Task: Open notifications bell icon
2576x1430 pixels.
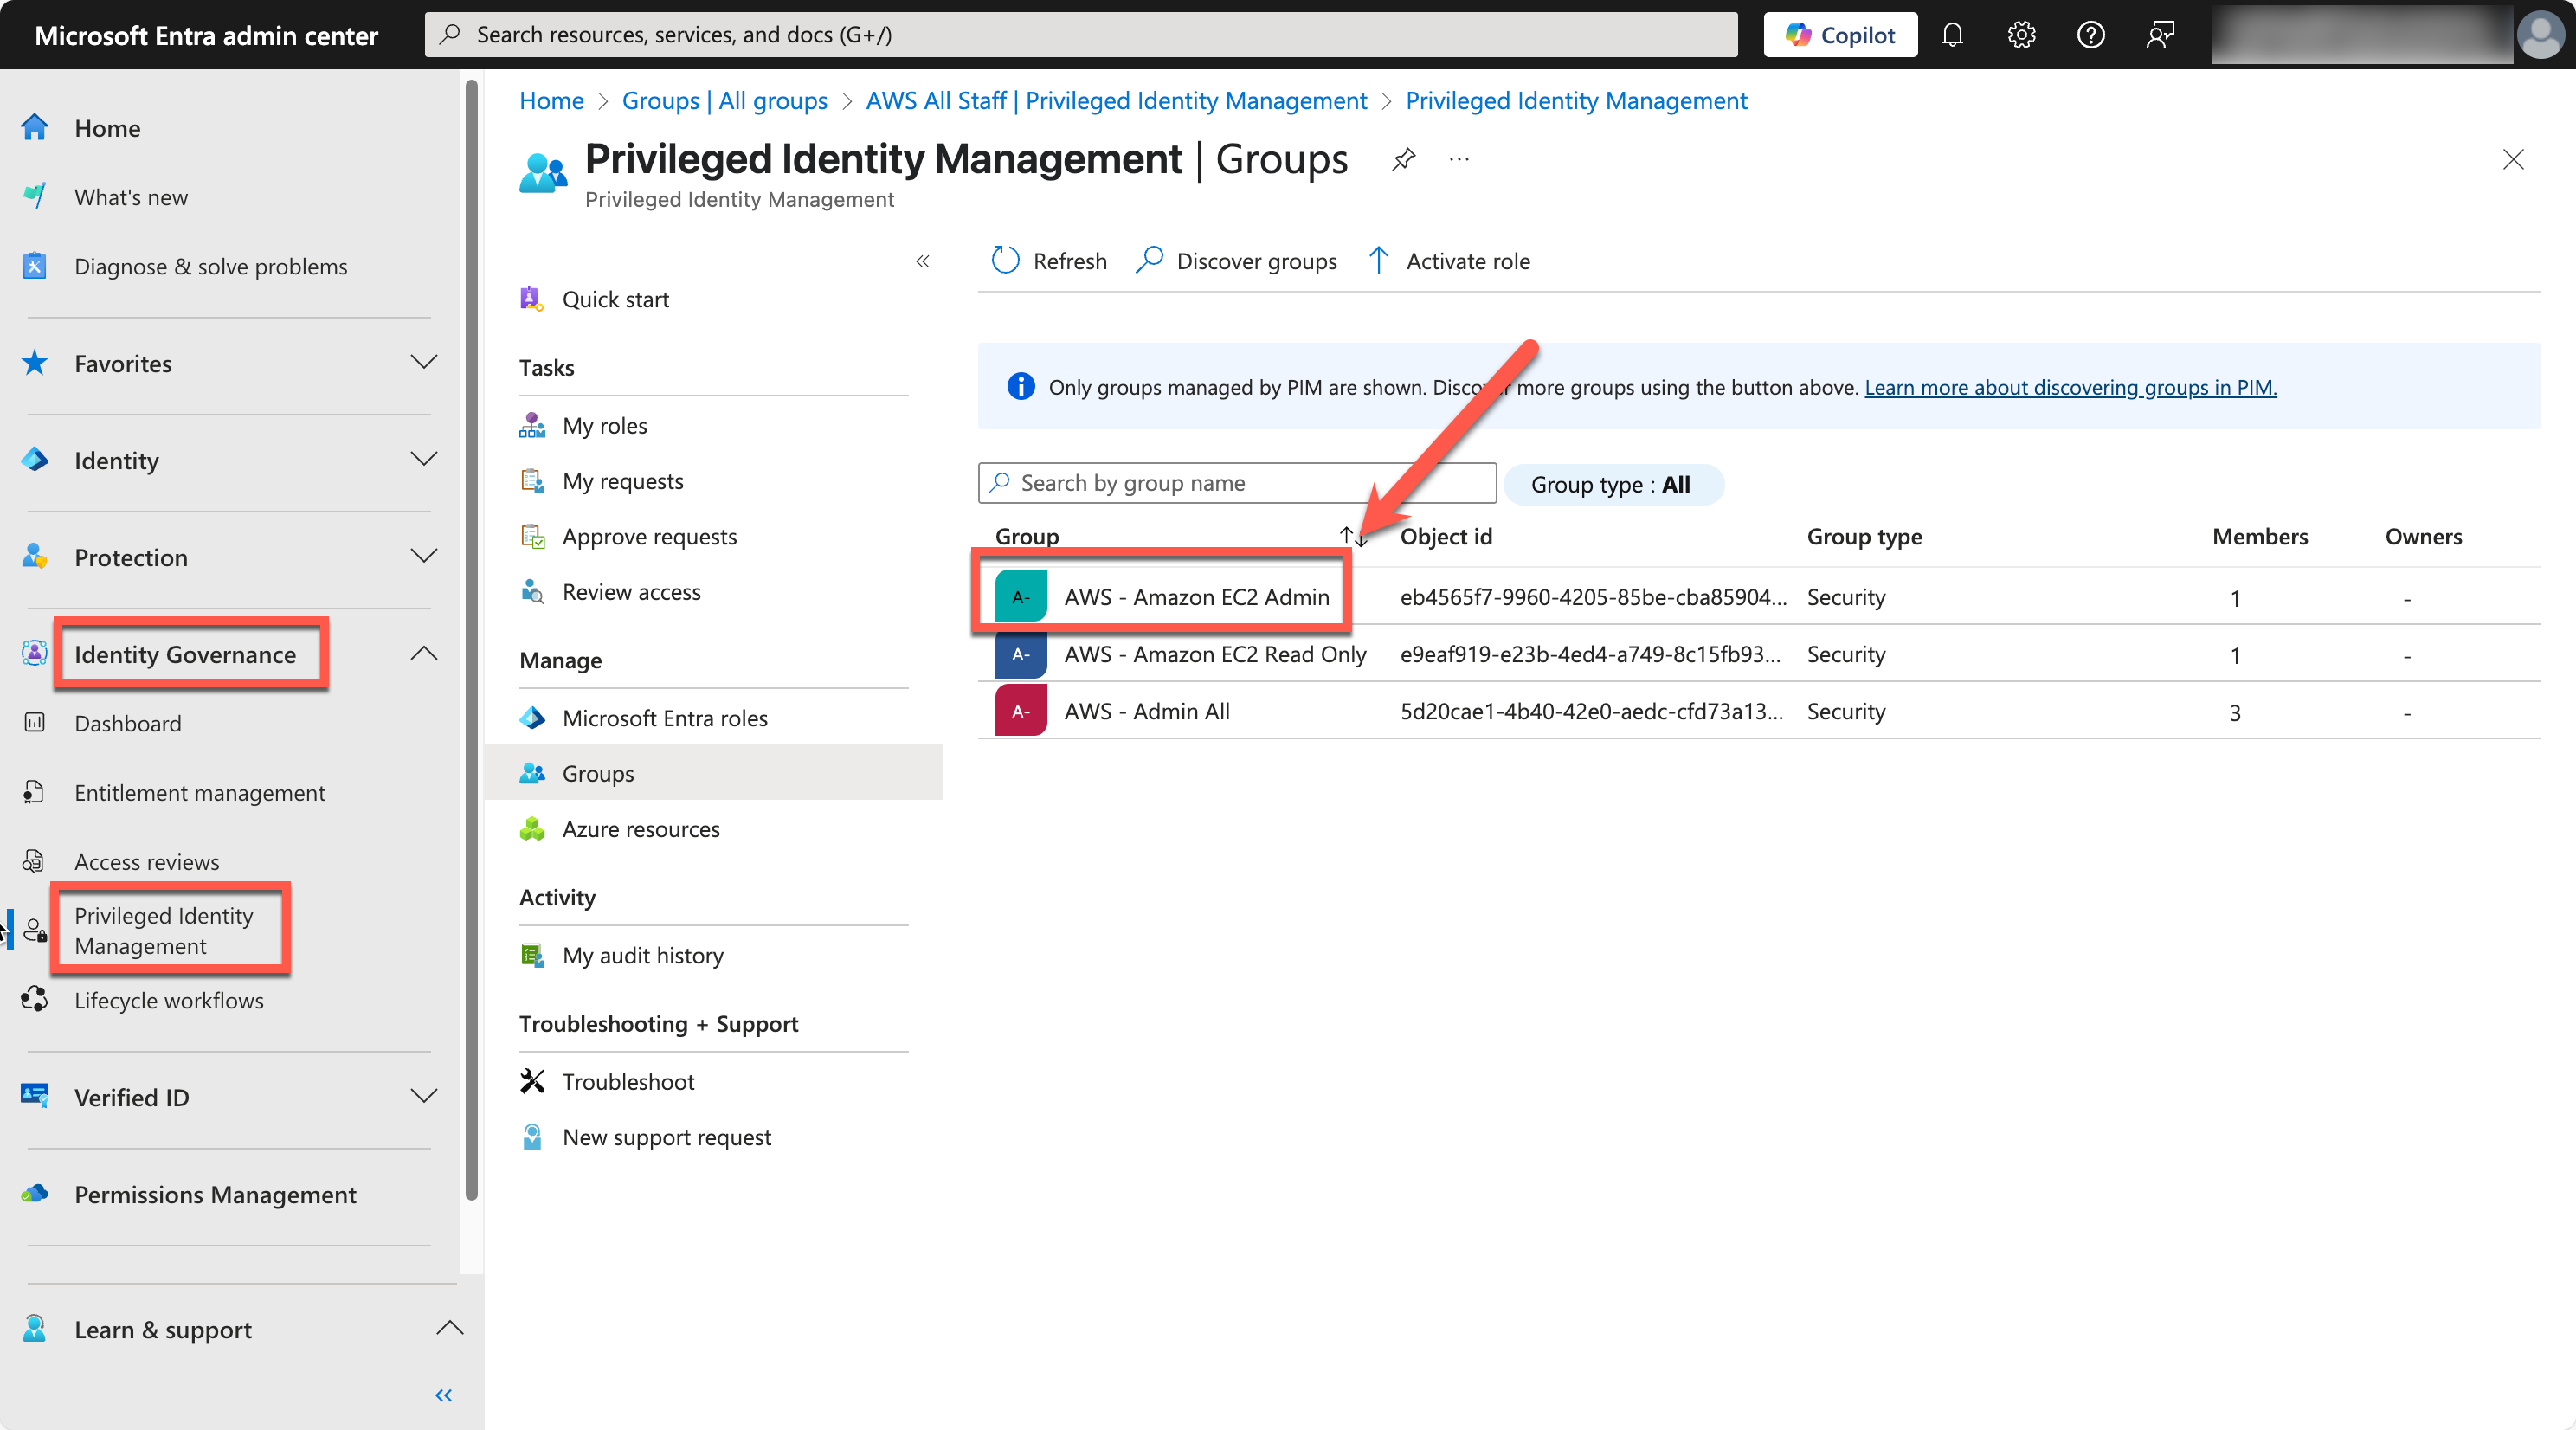Action: (x=1951, y=34)
